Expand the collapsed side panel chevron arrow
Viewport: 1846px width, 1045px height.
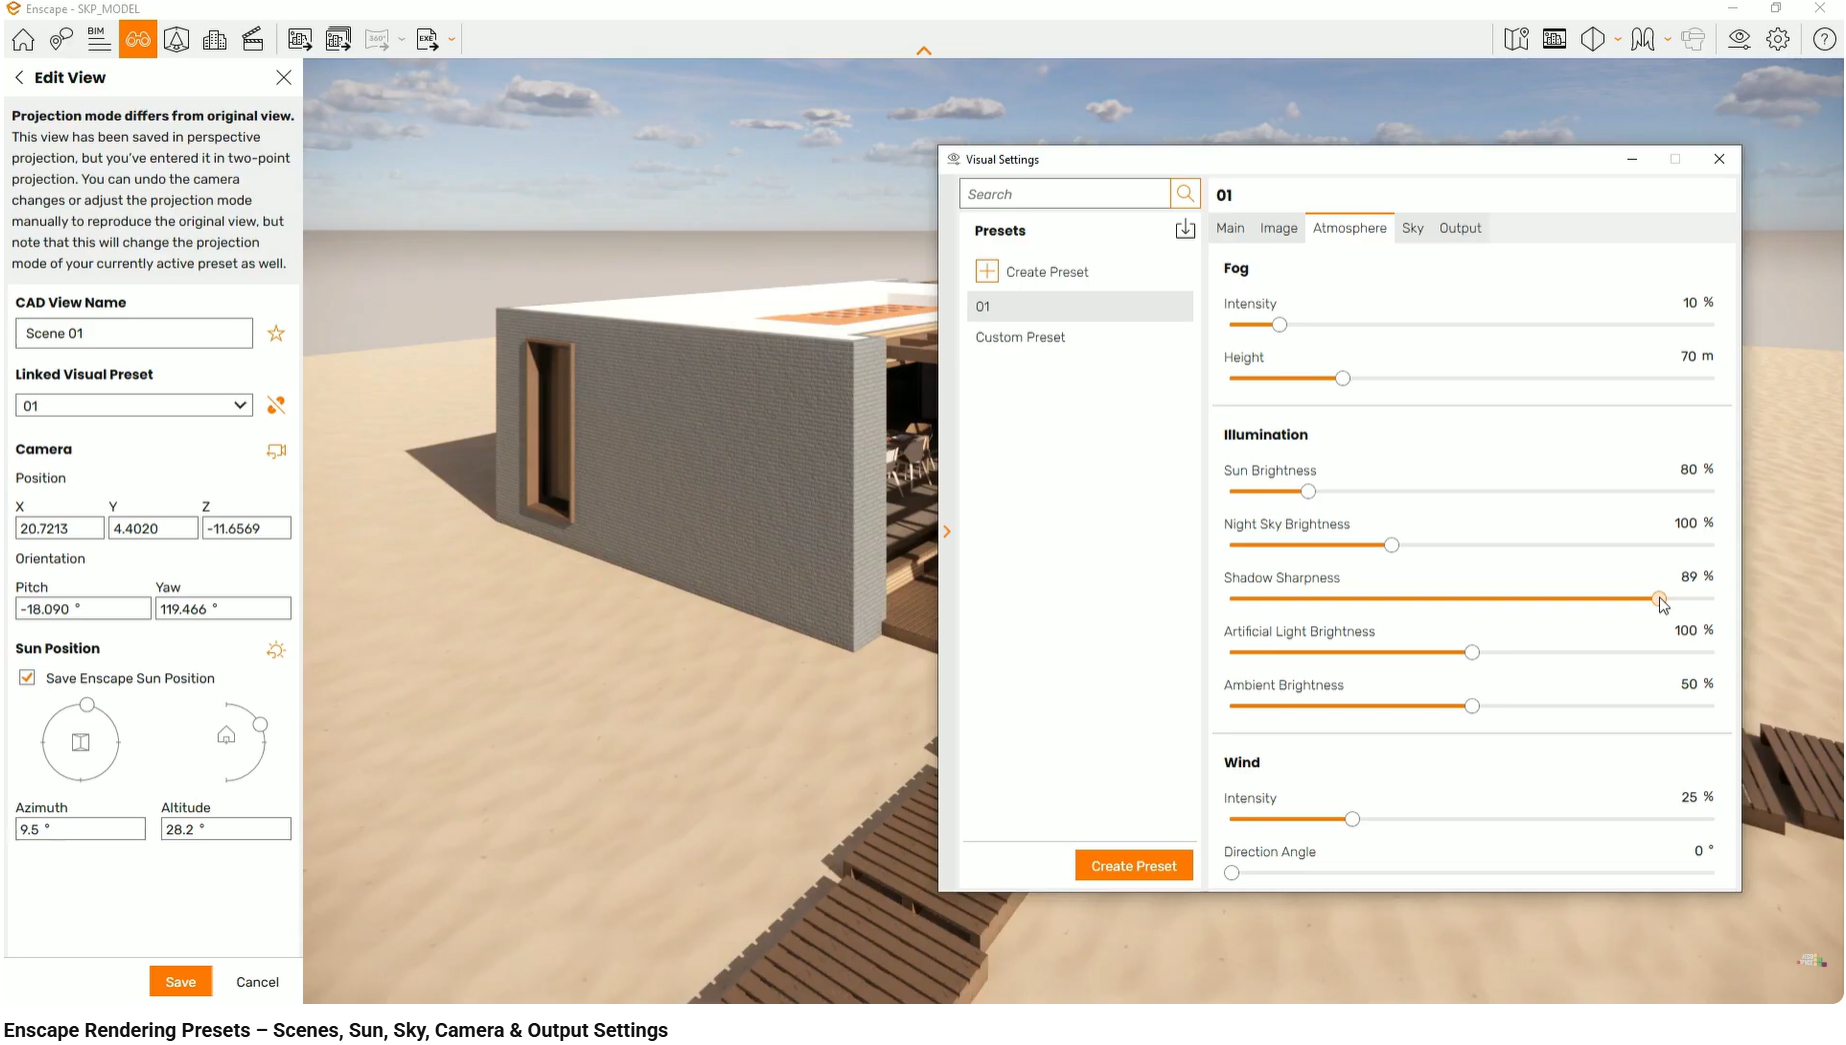pyautogui.click(x=947, y=531)
